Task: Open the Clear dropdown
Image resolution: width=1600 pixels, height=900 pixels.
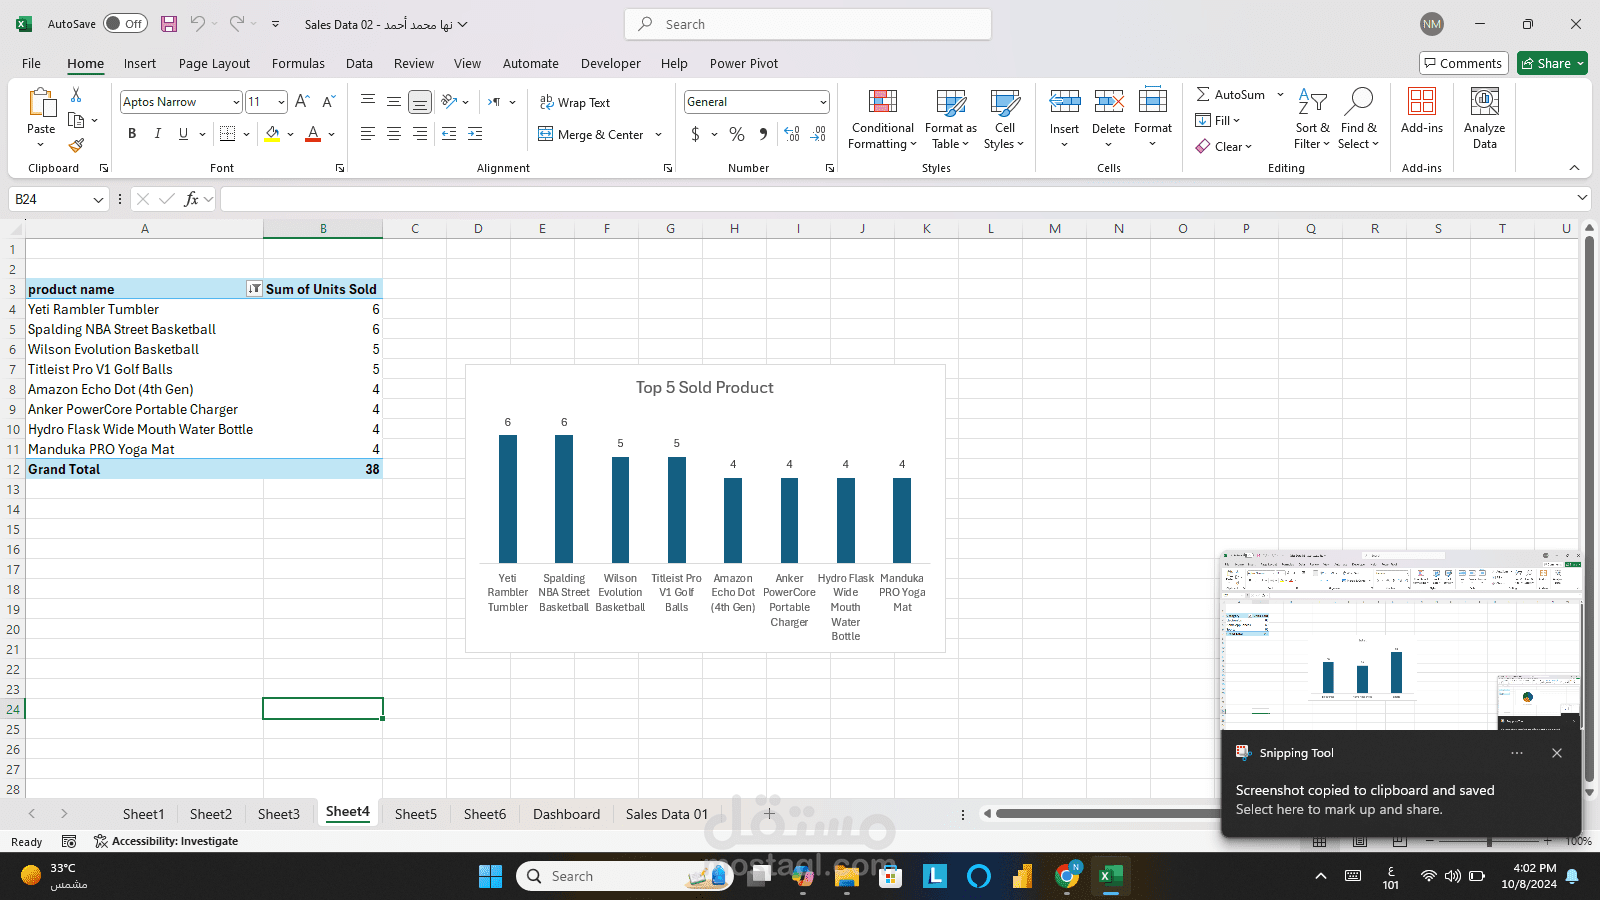Action: [x=1224, y=146]
